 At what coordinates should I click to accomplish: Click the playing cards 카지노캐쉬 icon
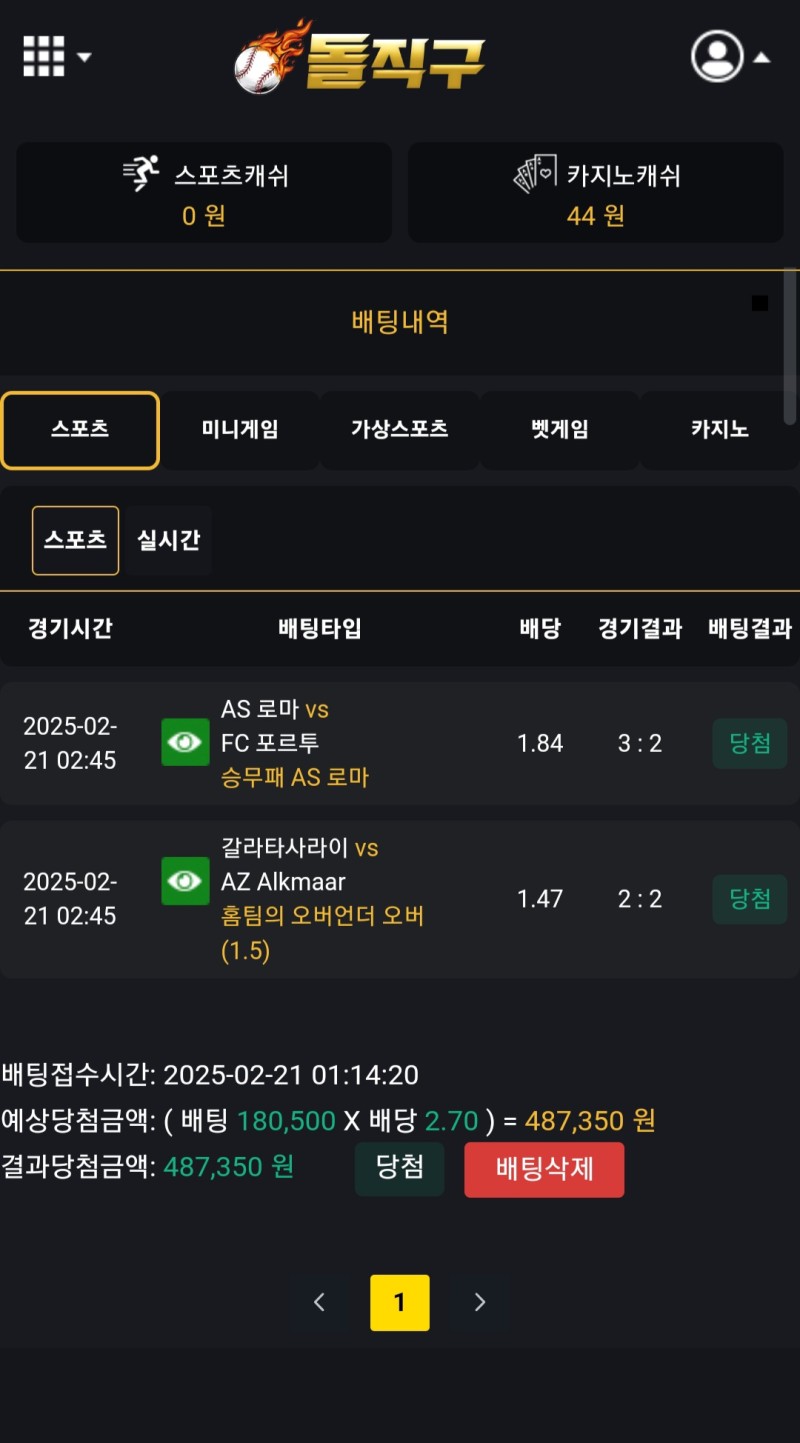[535, 175]
